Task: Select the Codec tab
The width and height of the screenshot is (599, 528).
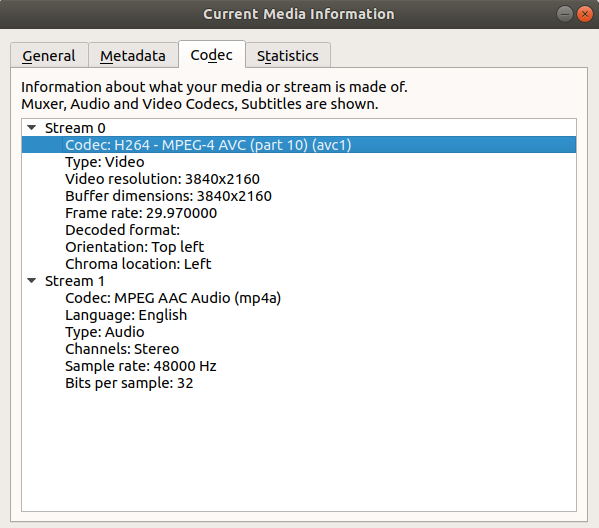Action: (x=212, y=55)
